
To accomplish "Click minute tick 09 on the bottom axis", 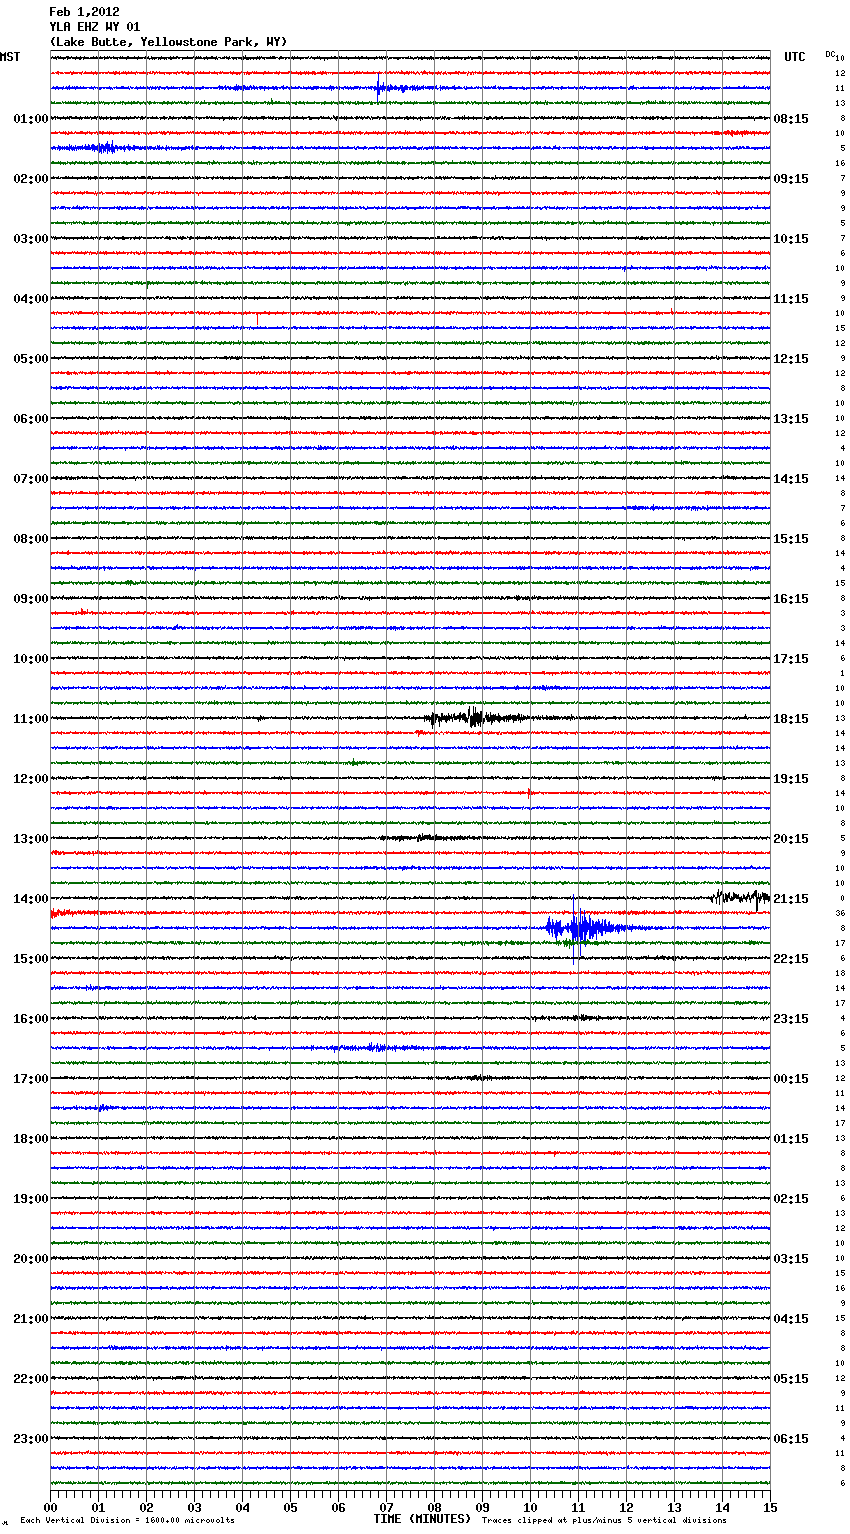I will tap(483, 1507).
